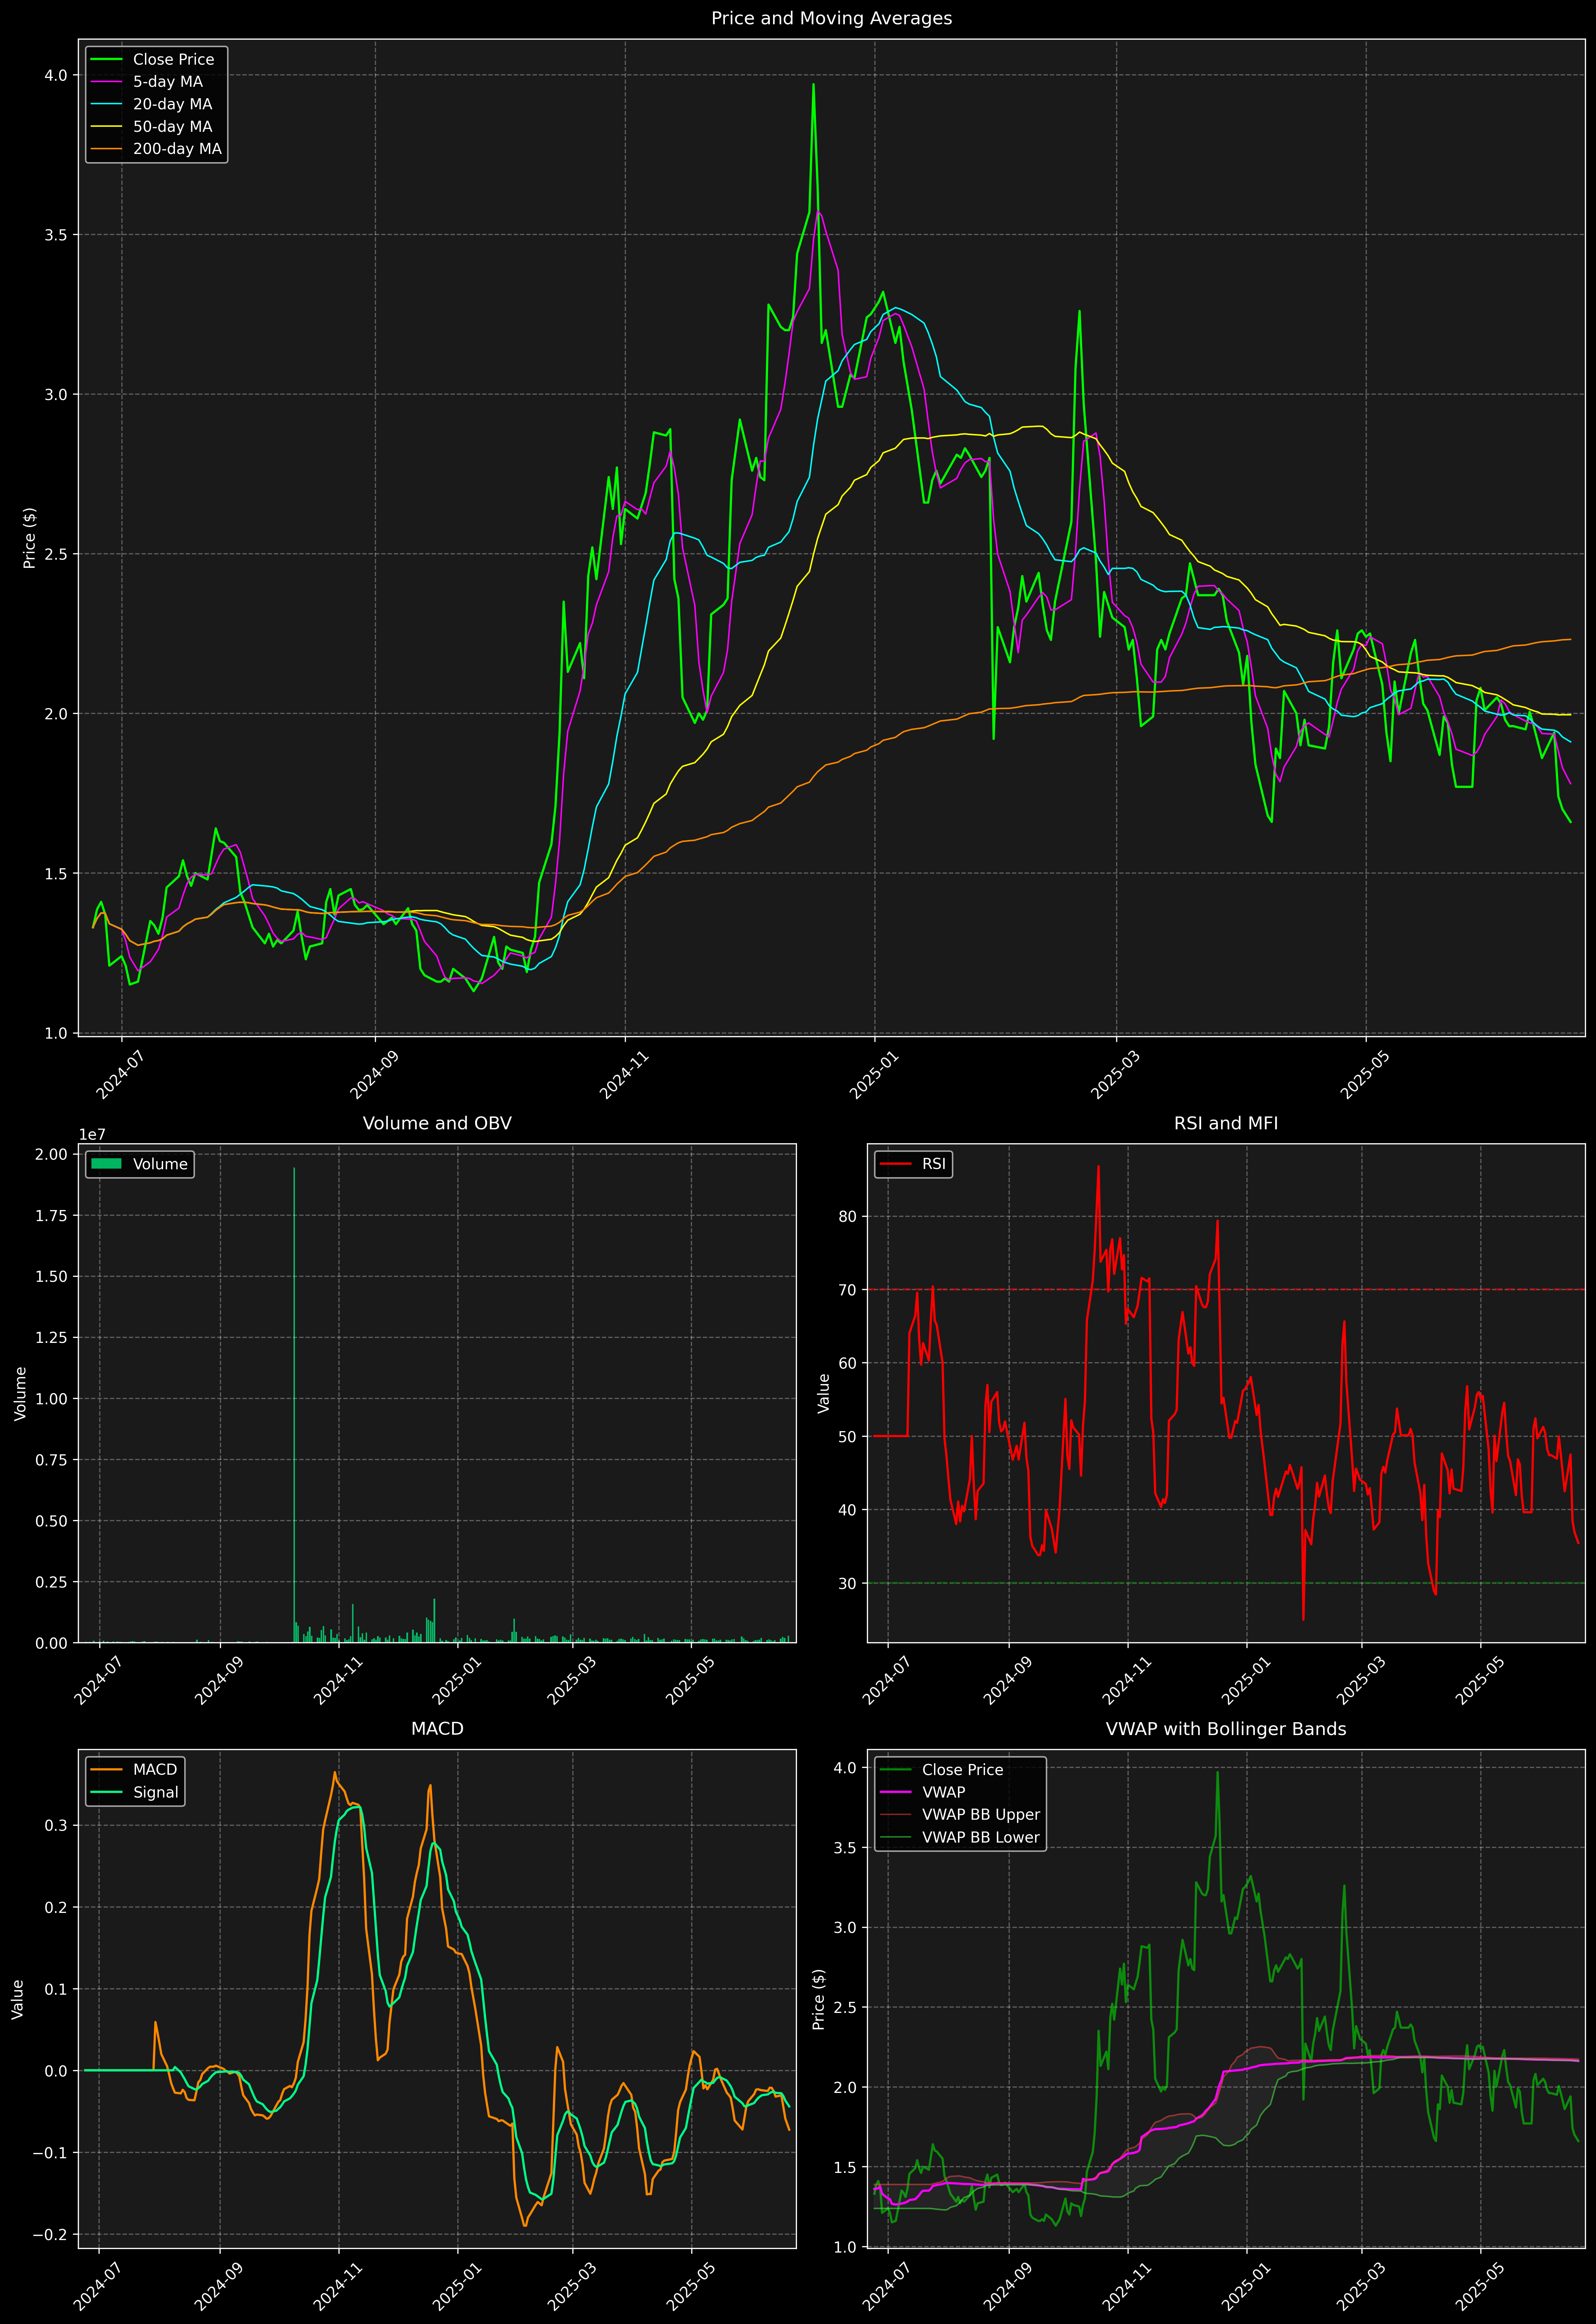Click the 'Price ($)' axis label of top chart

[x=30, y=538]
